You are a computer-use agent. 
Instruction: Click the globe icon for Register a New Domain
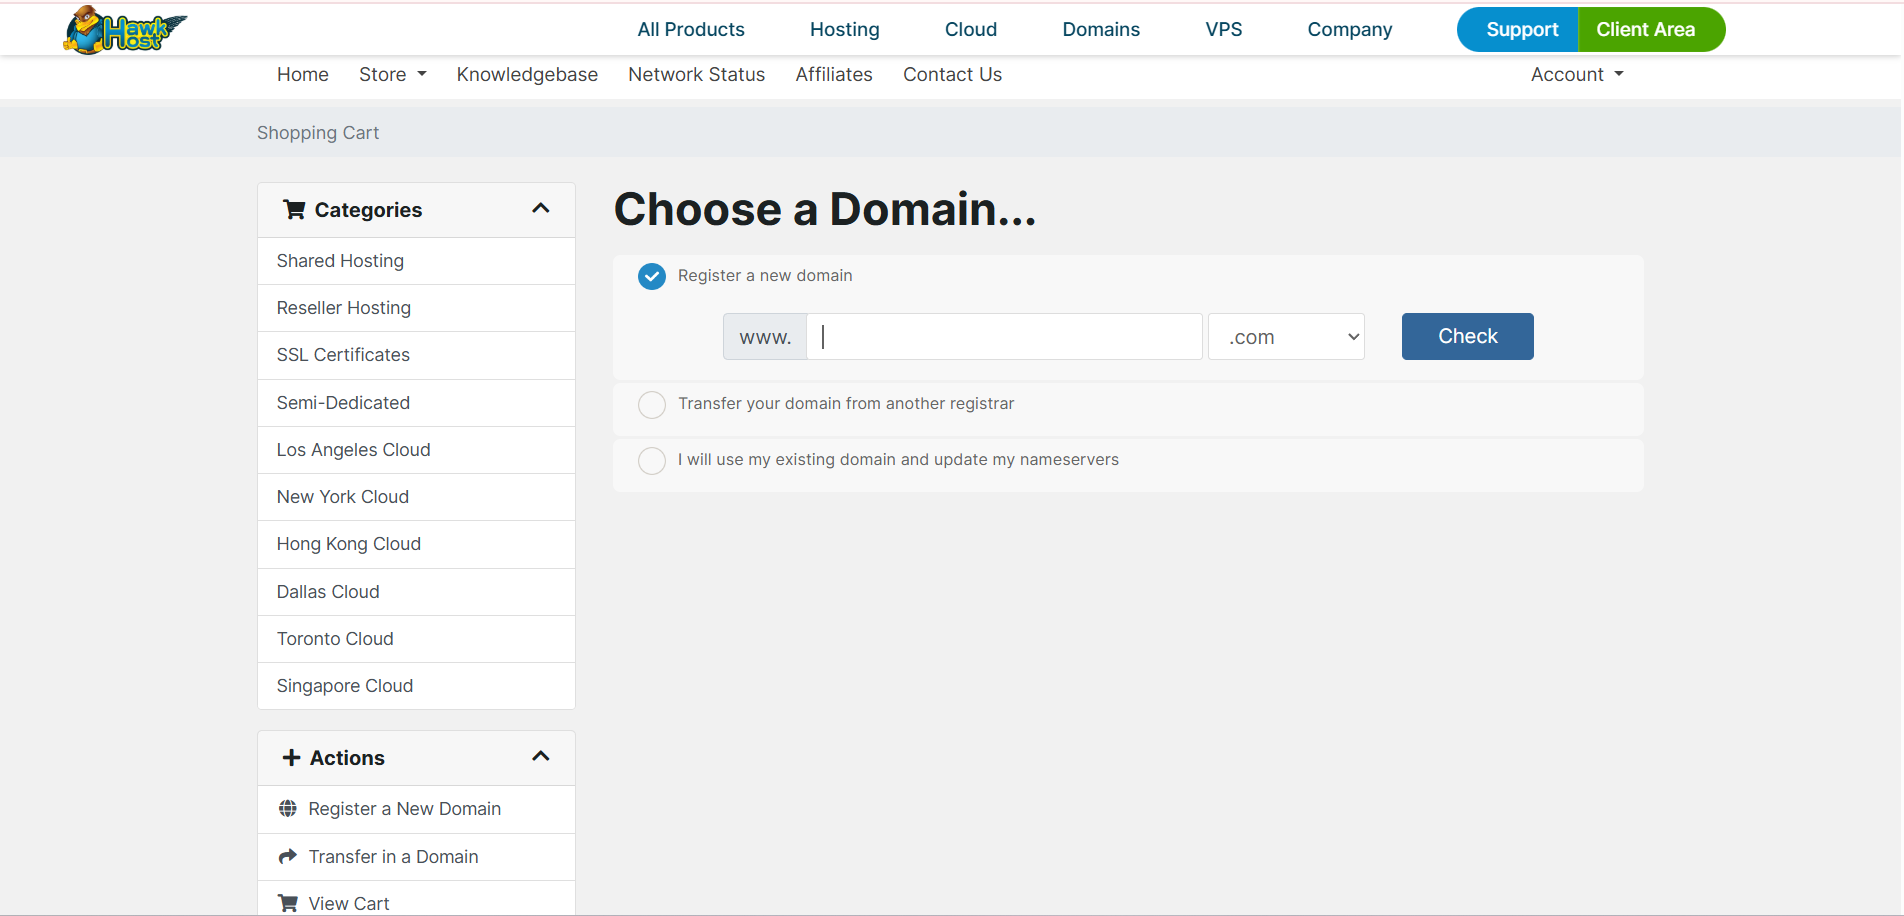(x=288, y=809)
